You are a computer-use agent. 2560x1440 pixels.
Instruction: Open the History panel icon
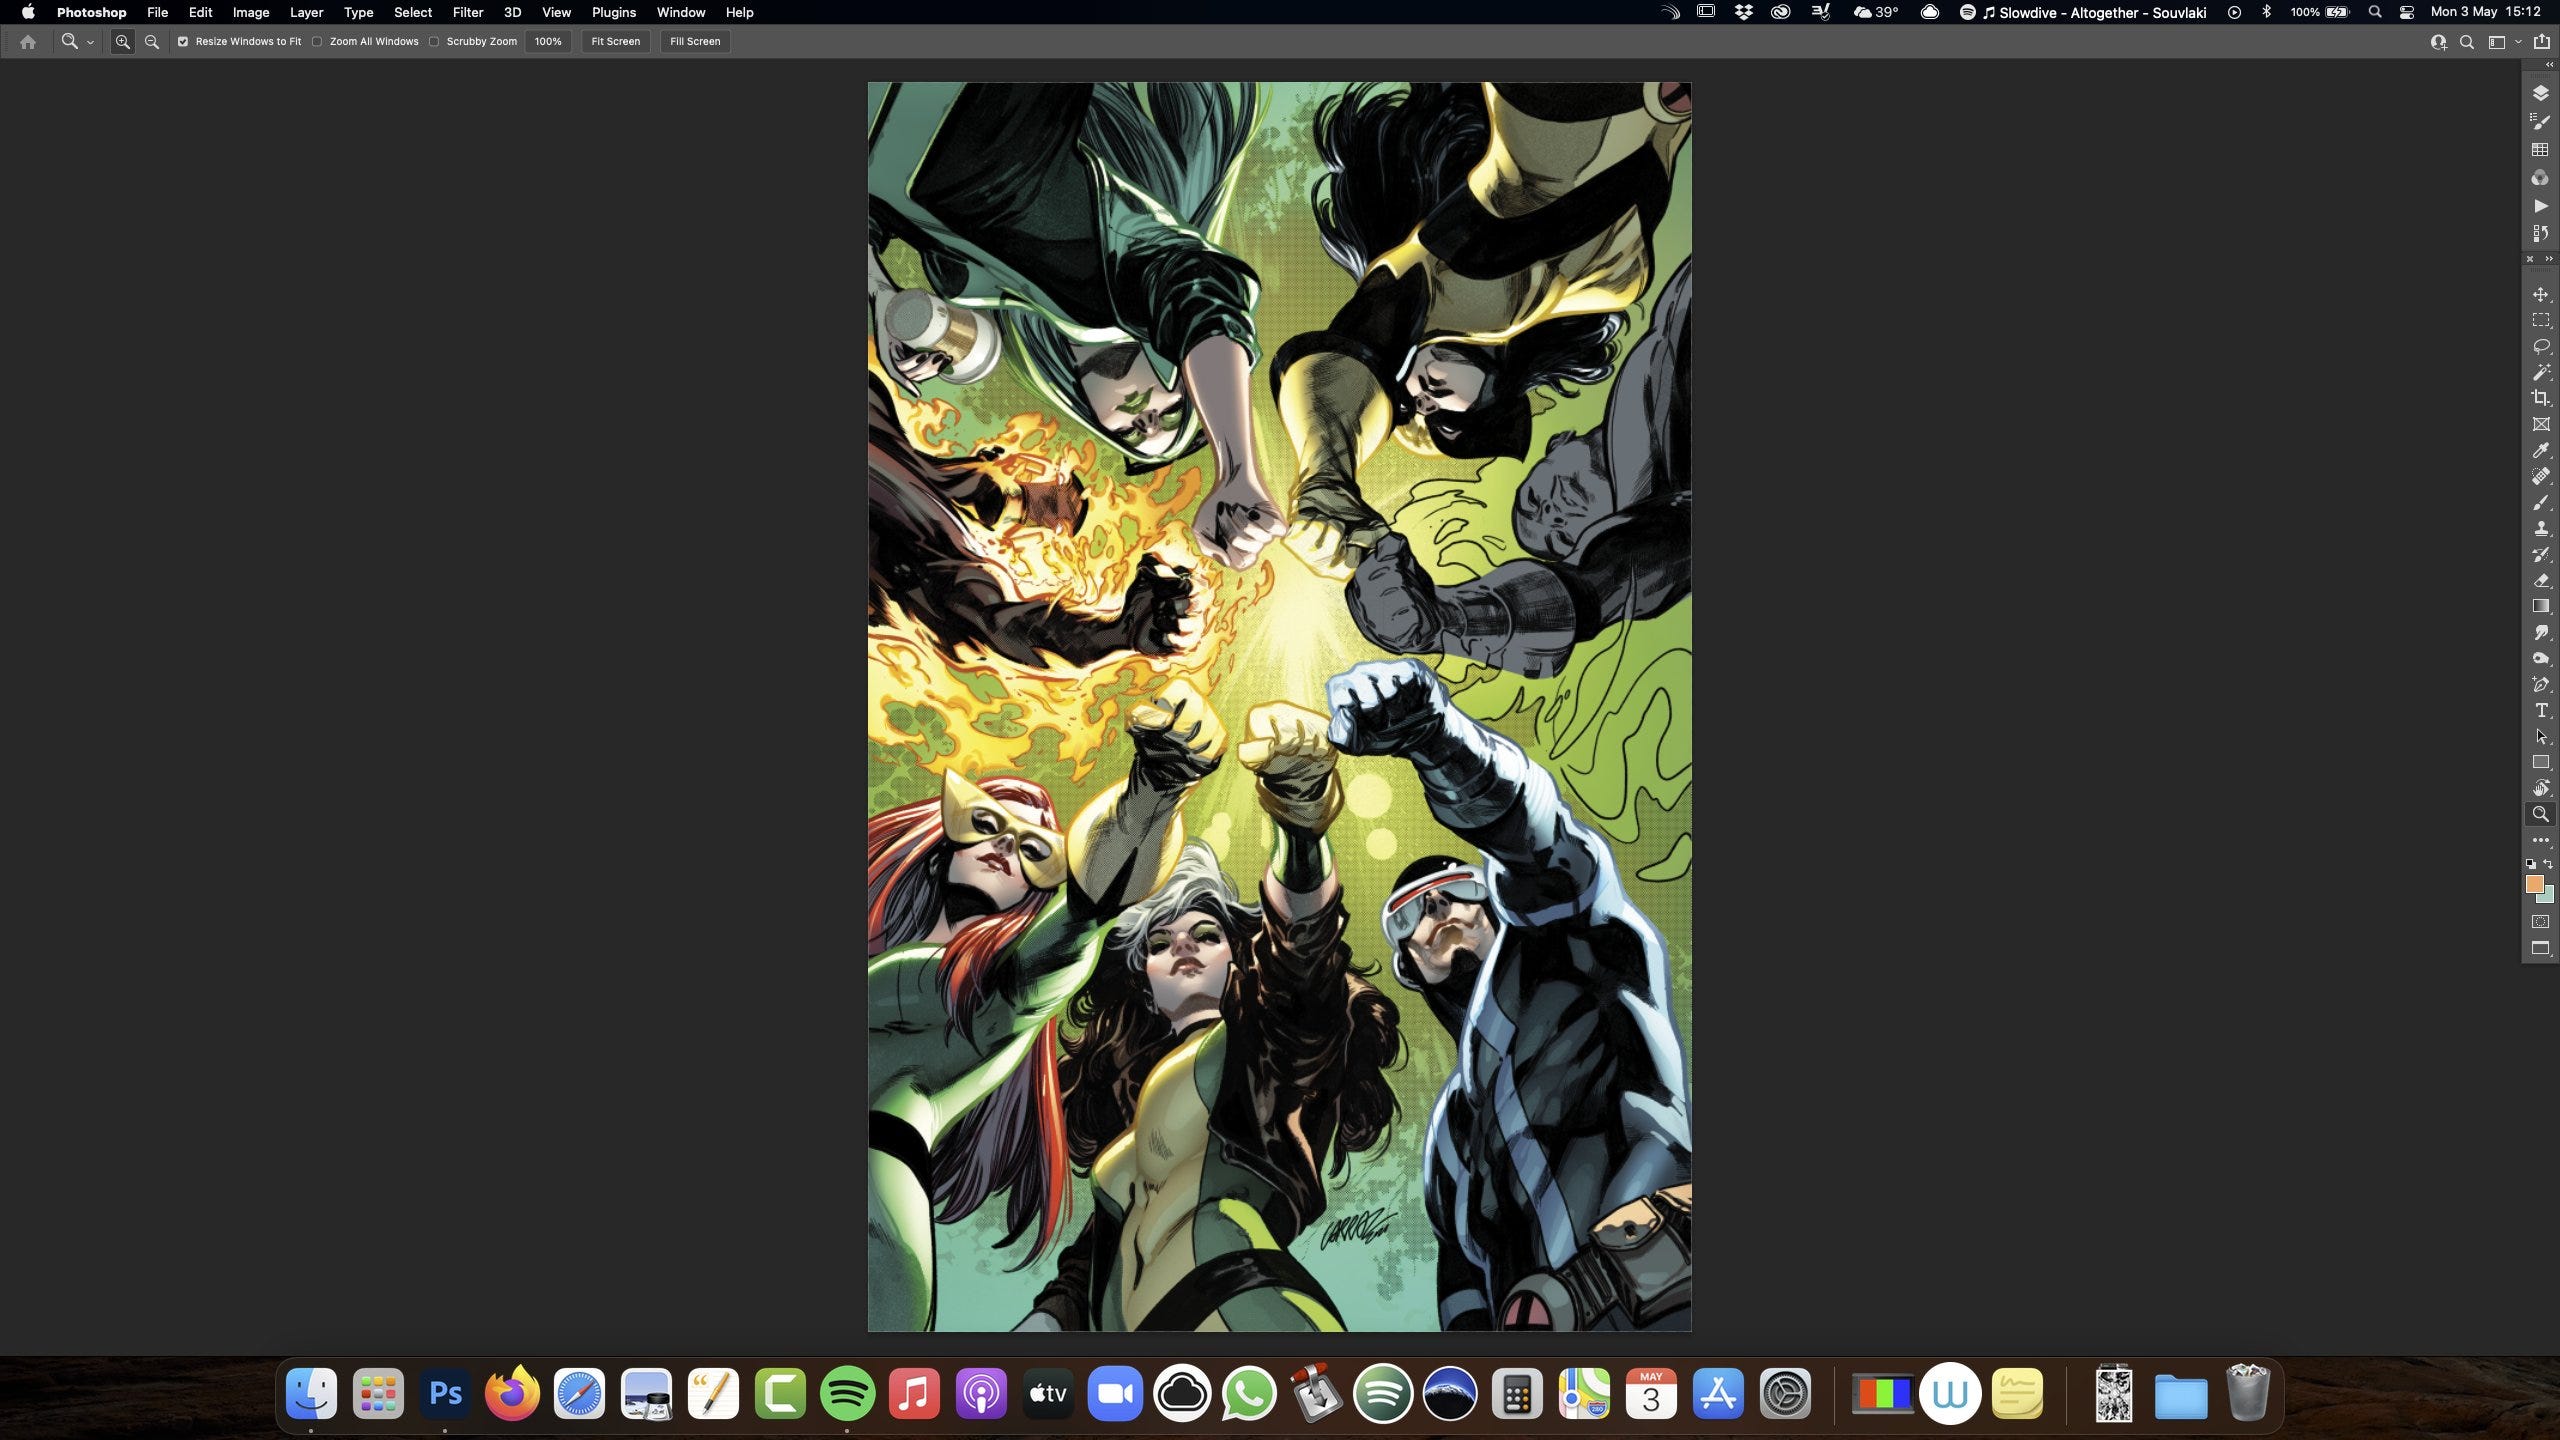pos(2540,233)
